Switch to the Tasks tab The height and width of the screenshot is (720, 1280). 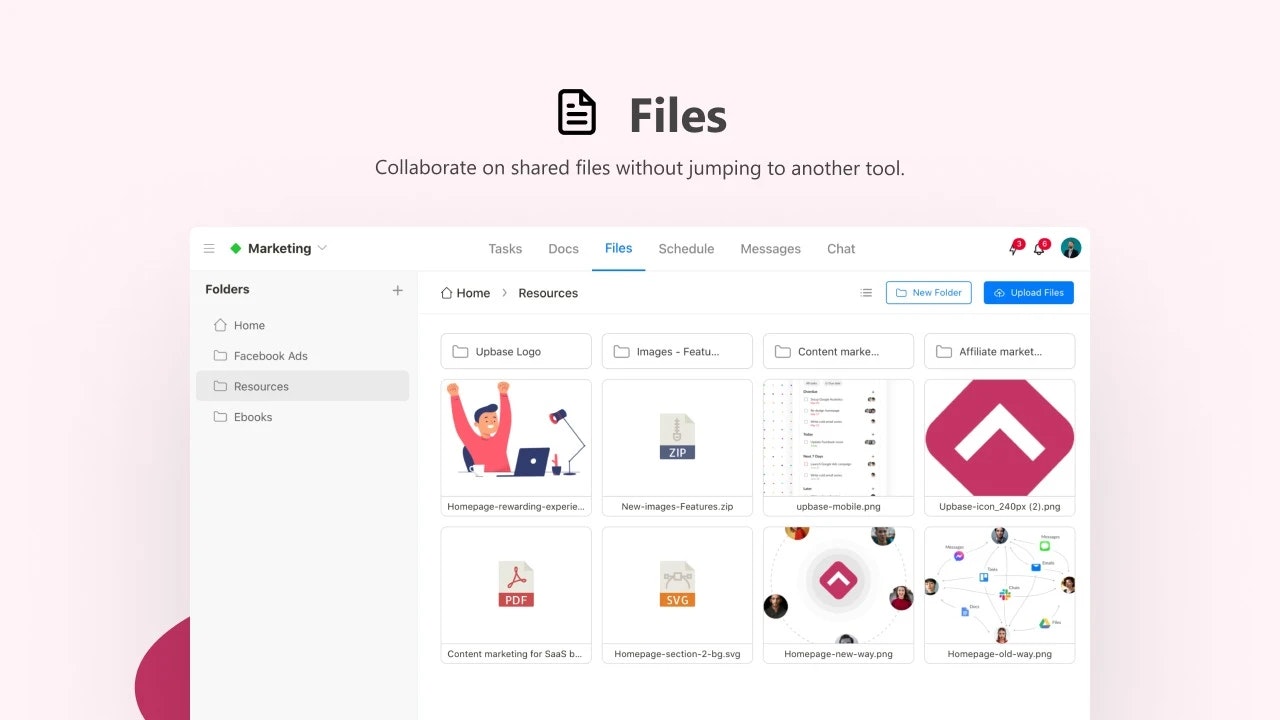505,249
